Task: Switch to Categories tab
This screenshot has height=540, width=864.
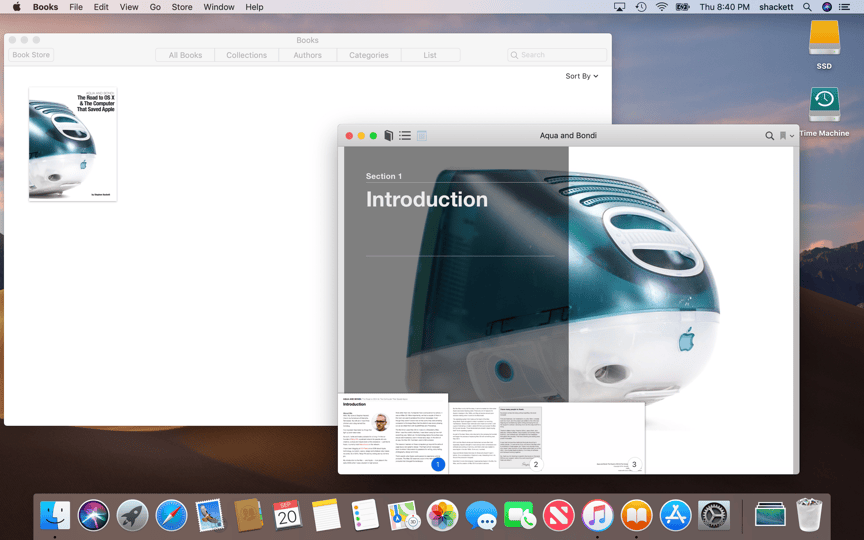Action: (369, 55)
